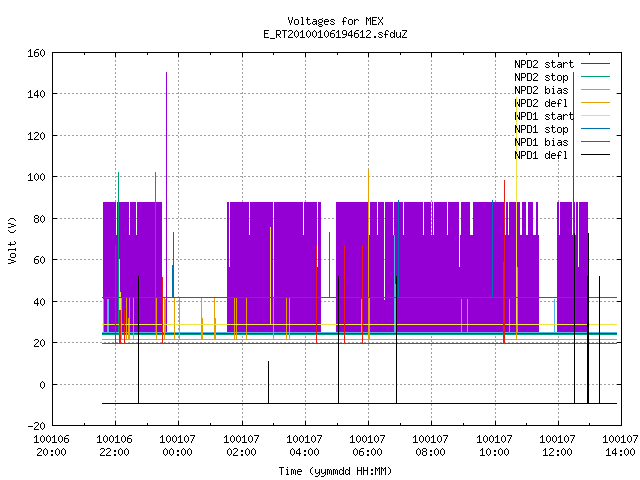This screenshot has width=640, height=480.
Task: Click the 'Time (yymmdd HH:MM)' x-axis label
Action: tap(335, 471)
